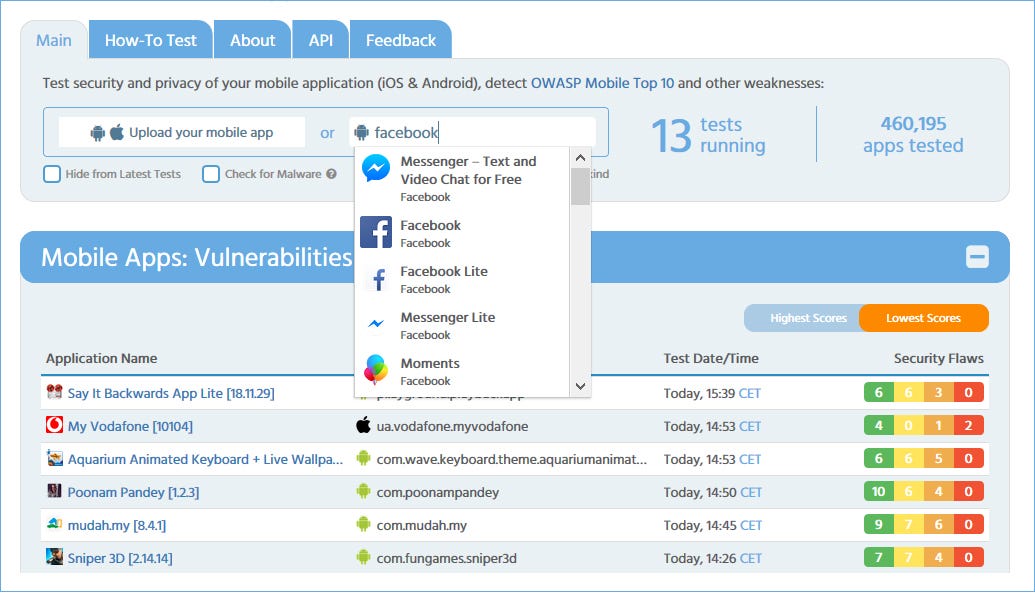This screenshot has width=1035, height=593.
Task: Click the Apple icon beside ua.vodafone.myvodafone
Action: pyautogui.click(x=363, y=425)
